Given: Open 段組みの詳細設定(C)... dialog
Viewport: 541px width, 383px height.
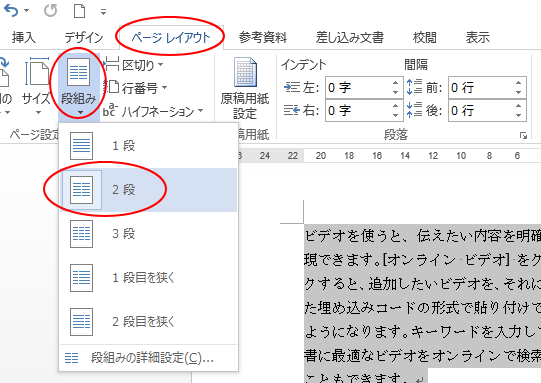Looking at the screenshot, I should (x=148, y=358).
